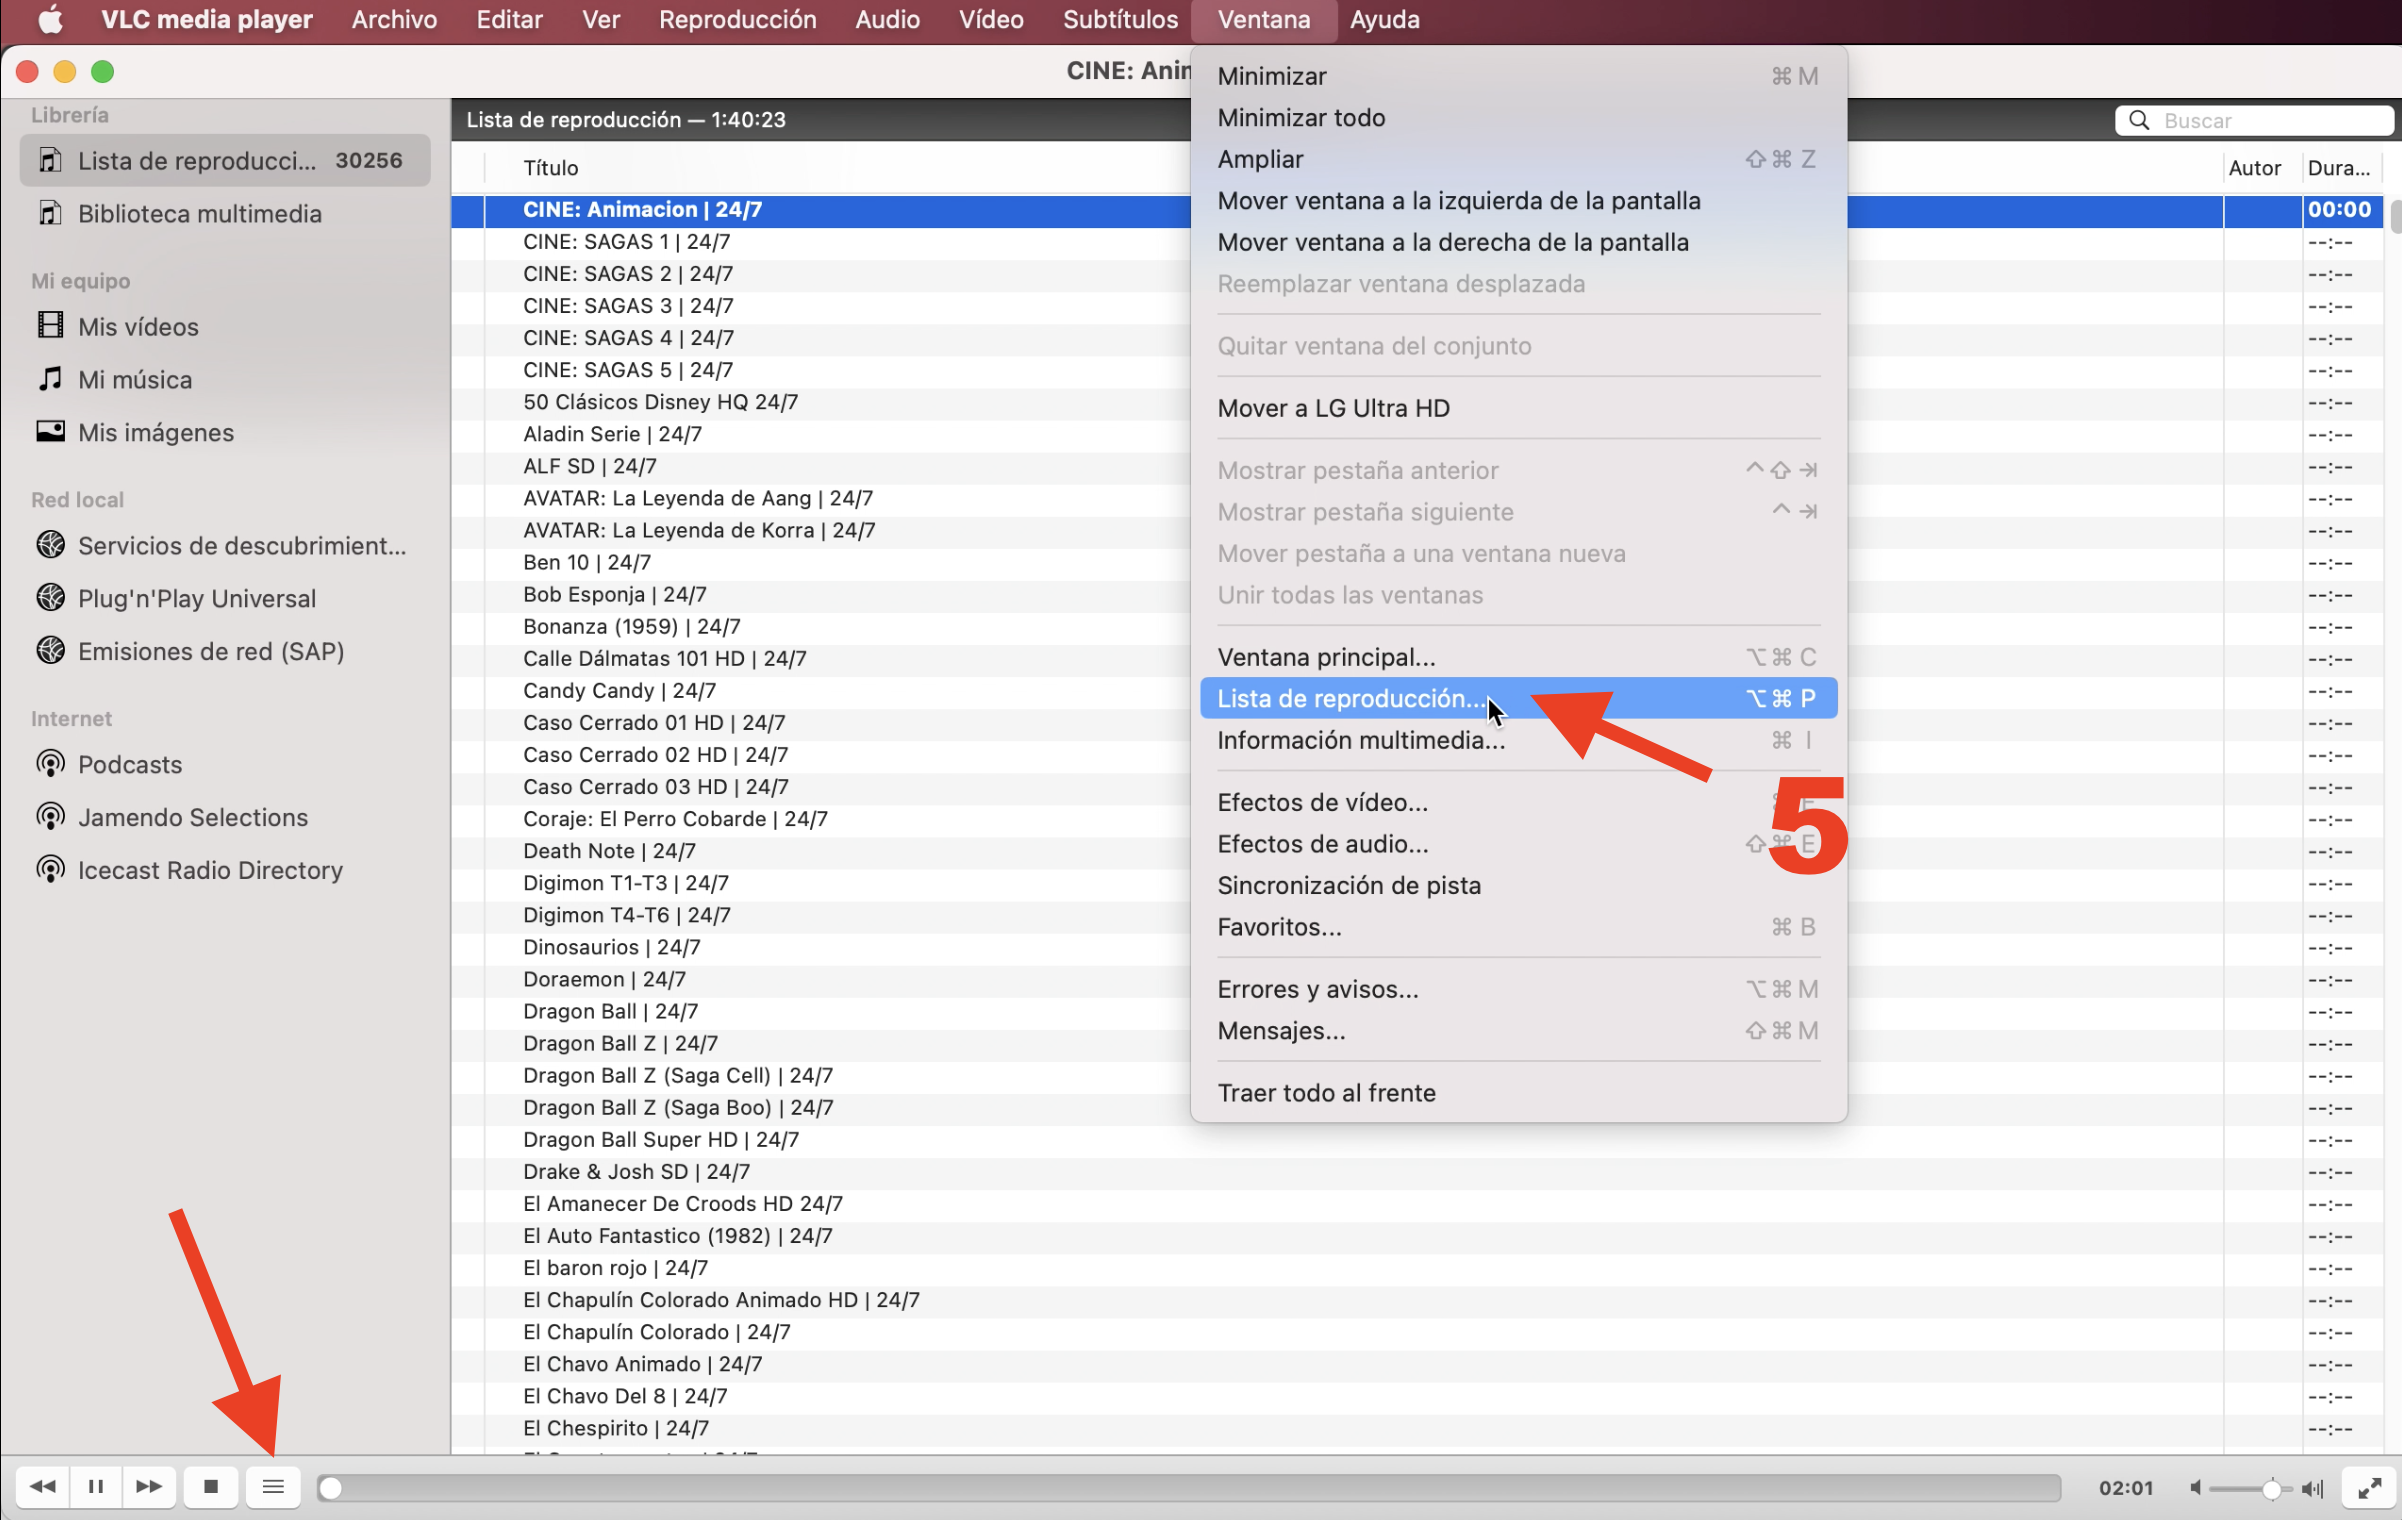Choose Ampliar menu entry
2402x1520 pixels.
pyautogui.click(x=1518, y=160)
